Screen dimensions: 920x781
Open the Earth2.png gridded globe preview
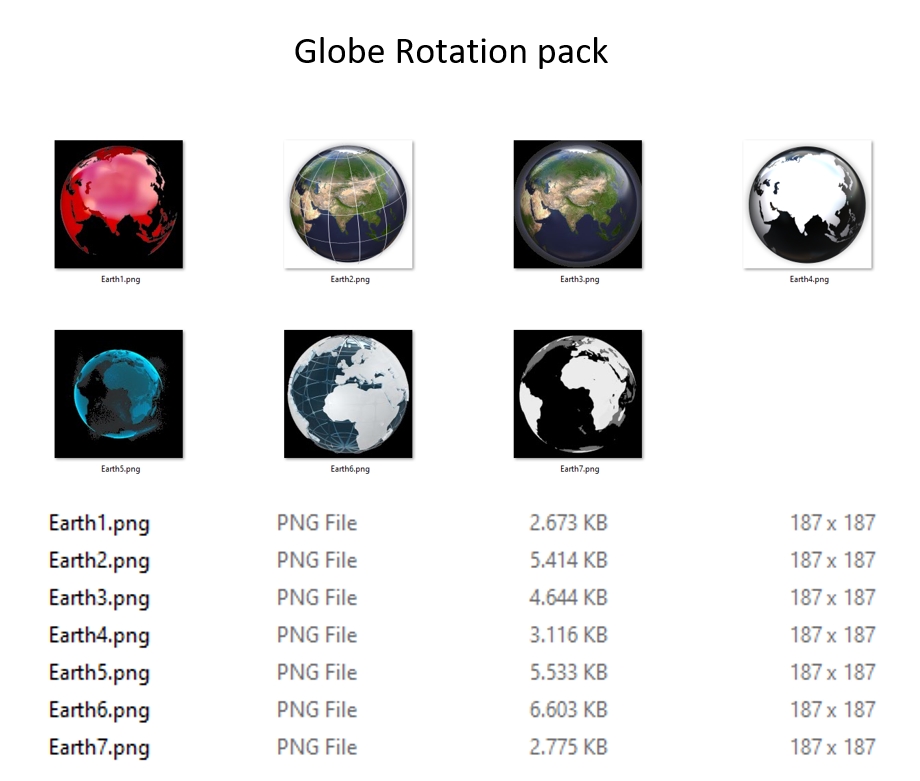[x=348, y=203]
